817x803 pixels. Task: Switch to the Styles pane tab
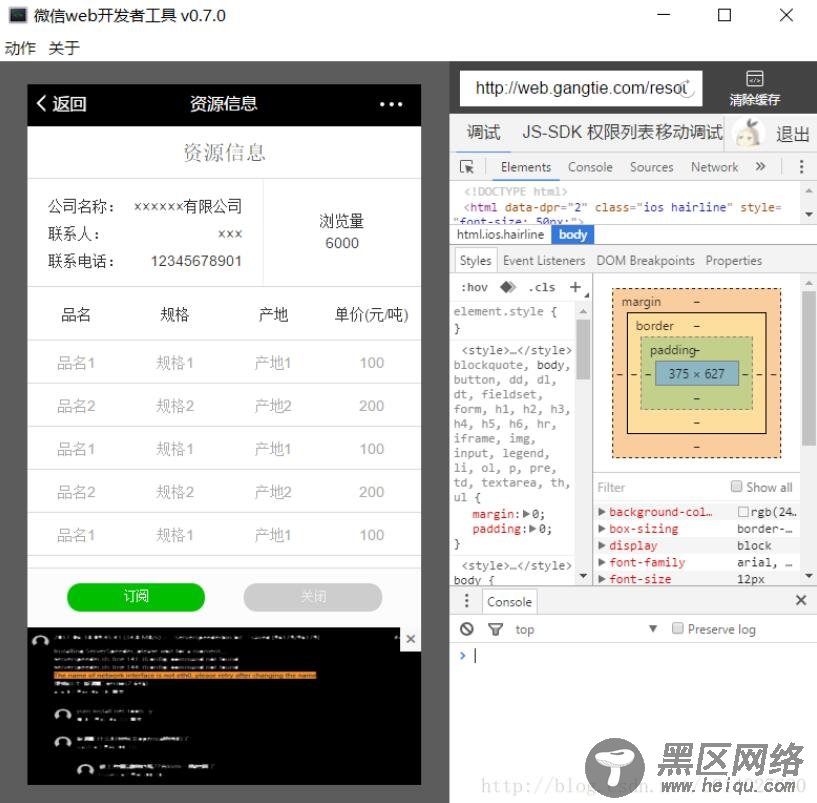tap(475, 260)
